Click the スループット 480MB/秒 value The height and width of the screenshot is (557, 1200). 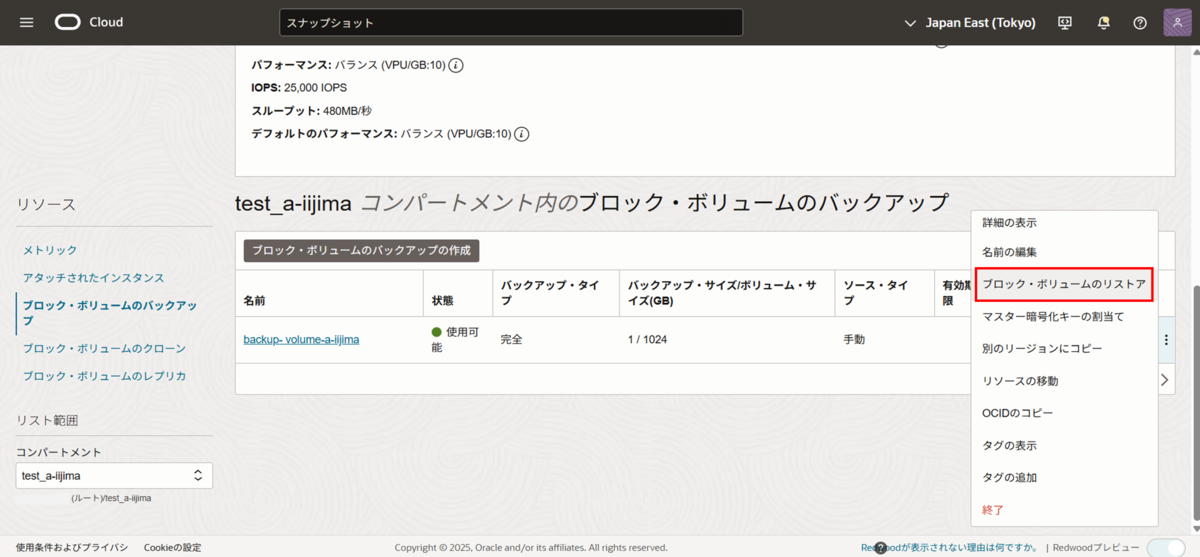point(347,111)
